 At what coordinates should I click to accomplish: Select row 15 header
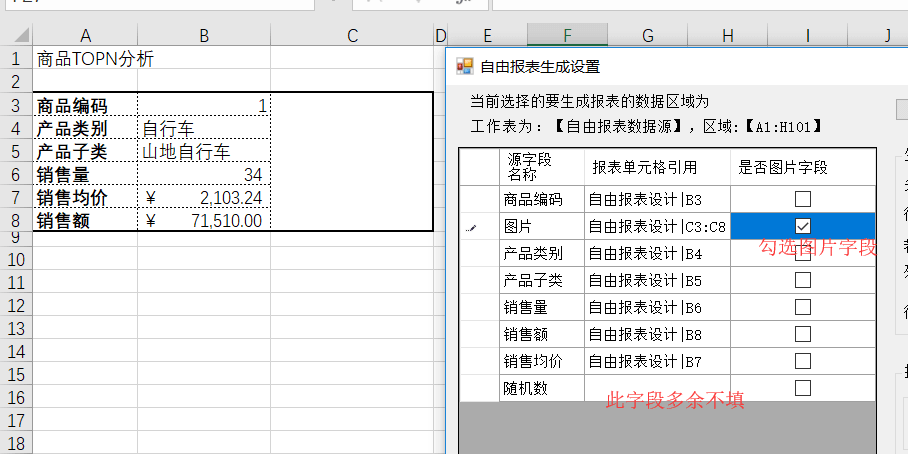click(x=16, y=375)
